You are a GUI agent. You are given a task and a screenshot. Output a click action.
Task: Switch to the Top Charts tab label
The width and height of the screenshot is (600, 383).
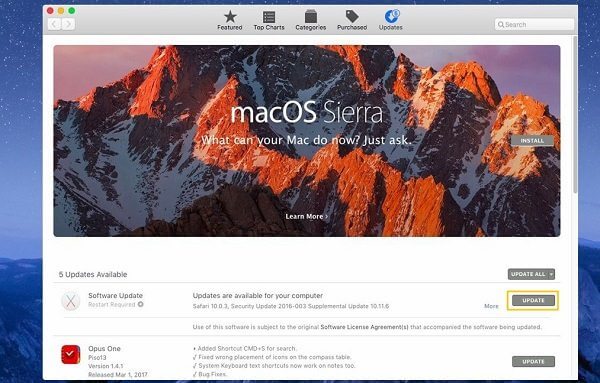[x=269, y=28]
